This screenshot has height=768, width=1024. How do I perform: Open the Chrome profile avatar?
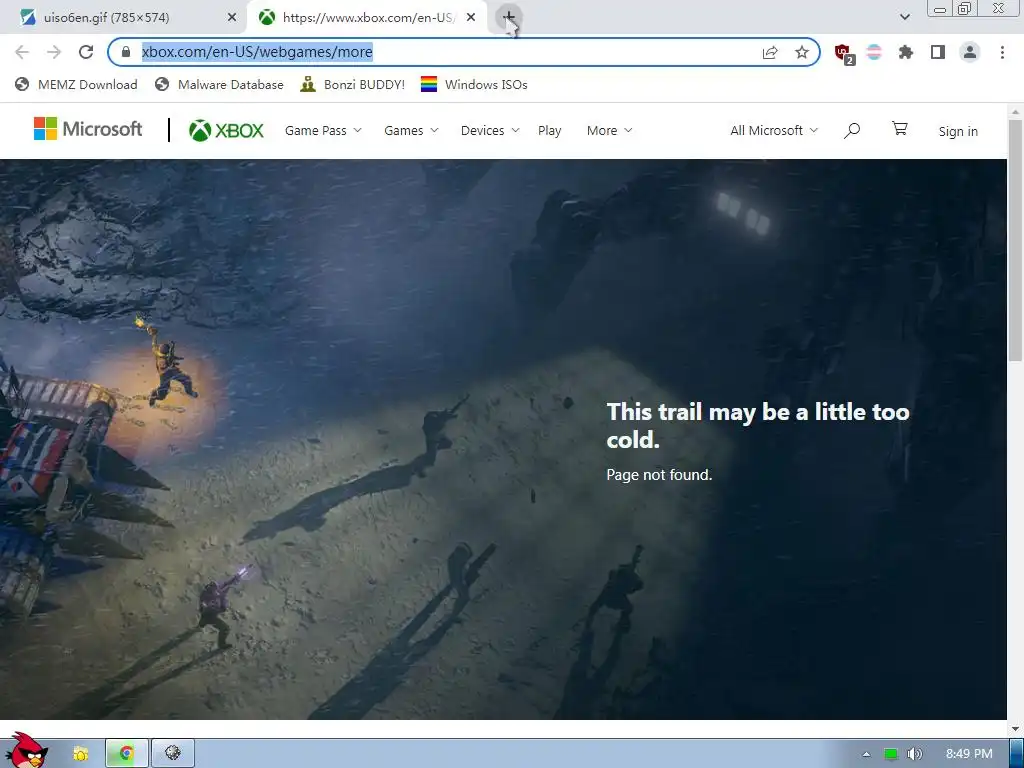970,52
